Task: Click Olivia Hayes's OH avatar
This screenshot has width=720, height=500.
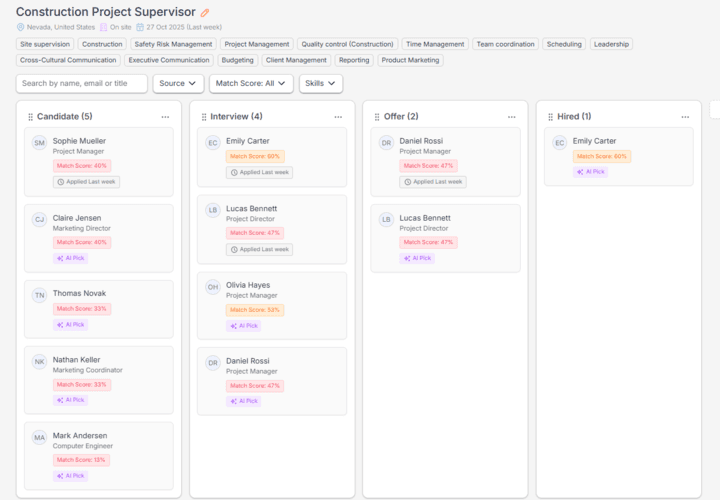Action: coord(213,287)
